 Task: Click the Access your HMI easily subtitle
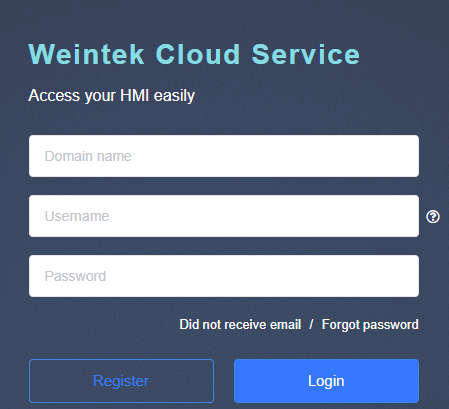click(112, 96)
